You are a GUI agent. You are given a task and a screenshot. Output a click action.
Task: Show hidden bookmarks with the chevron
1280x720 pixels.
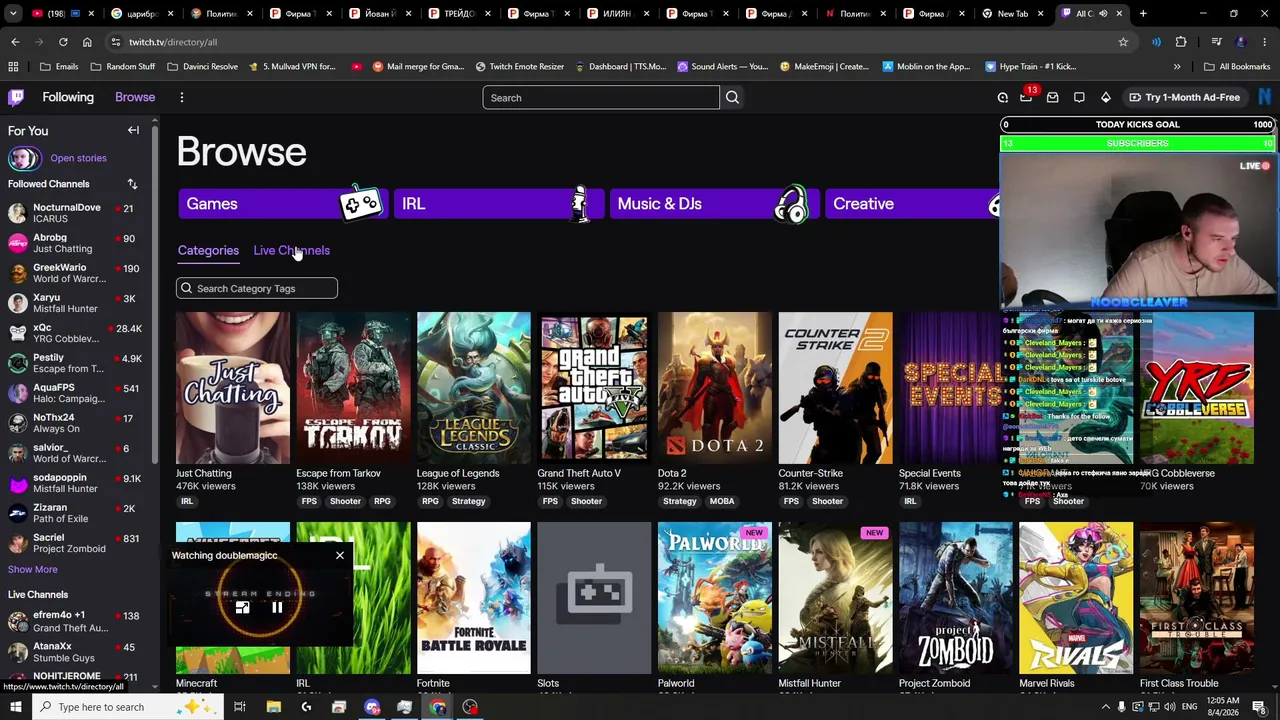click(x=1177, y=67)
